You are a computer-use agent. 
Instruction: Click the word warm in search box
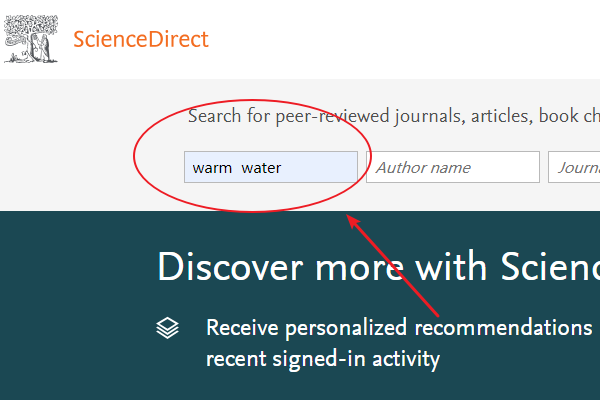click(212, 168)
